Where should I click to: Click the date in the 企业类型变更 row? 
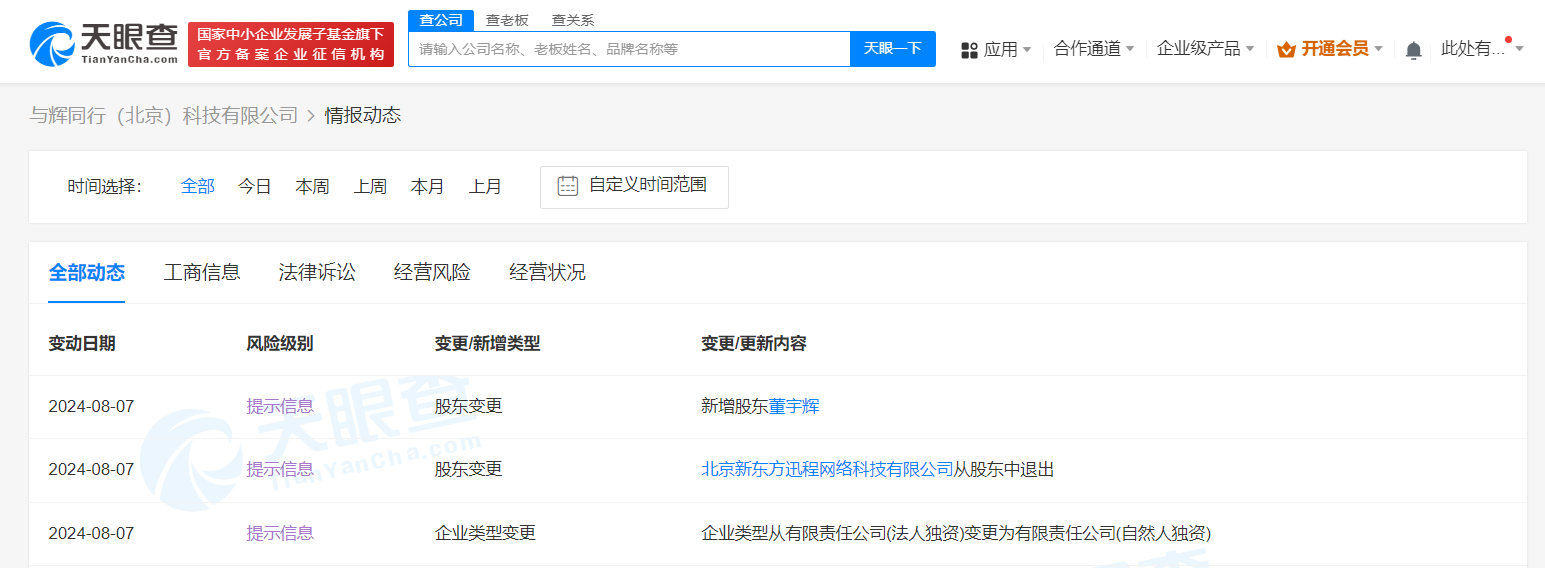pos(91,534)
